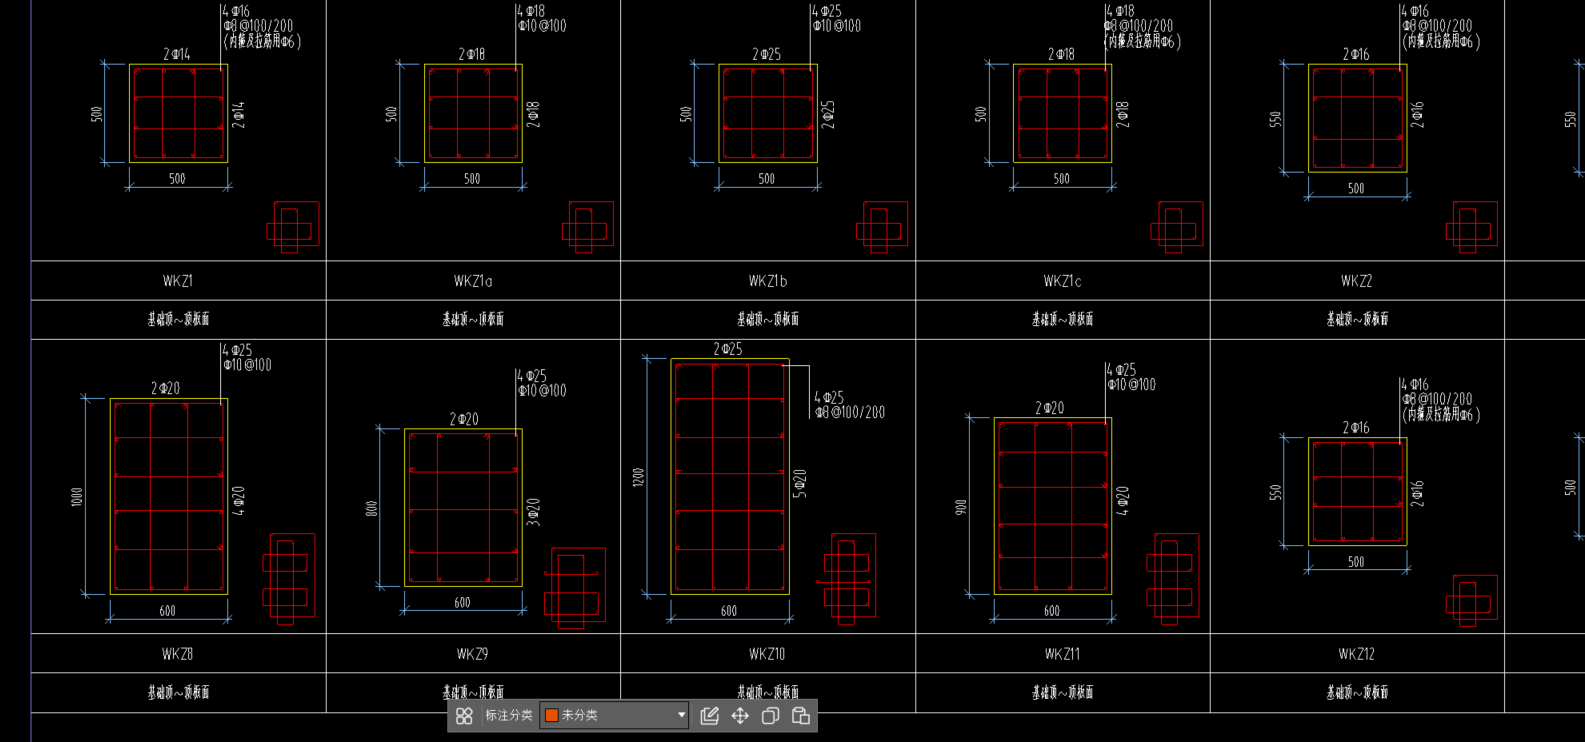
Task: Click 基础顶~顶板面 elevation text under WKZ2
Action: [x=1357, y=319]
